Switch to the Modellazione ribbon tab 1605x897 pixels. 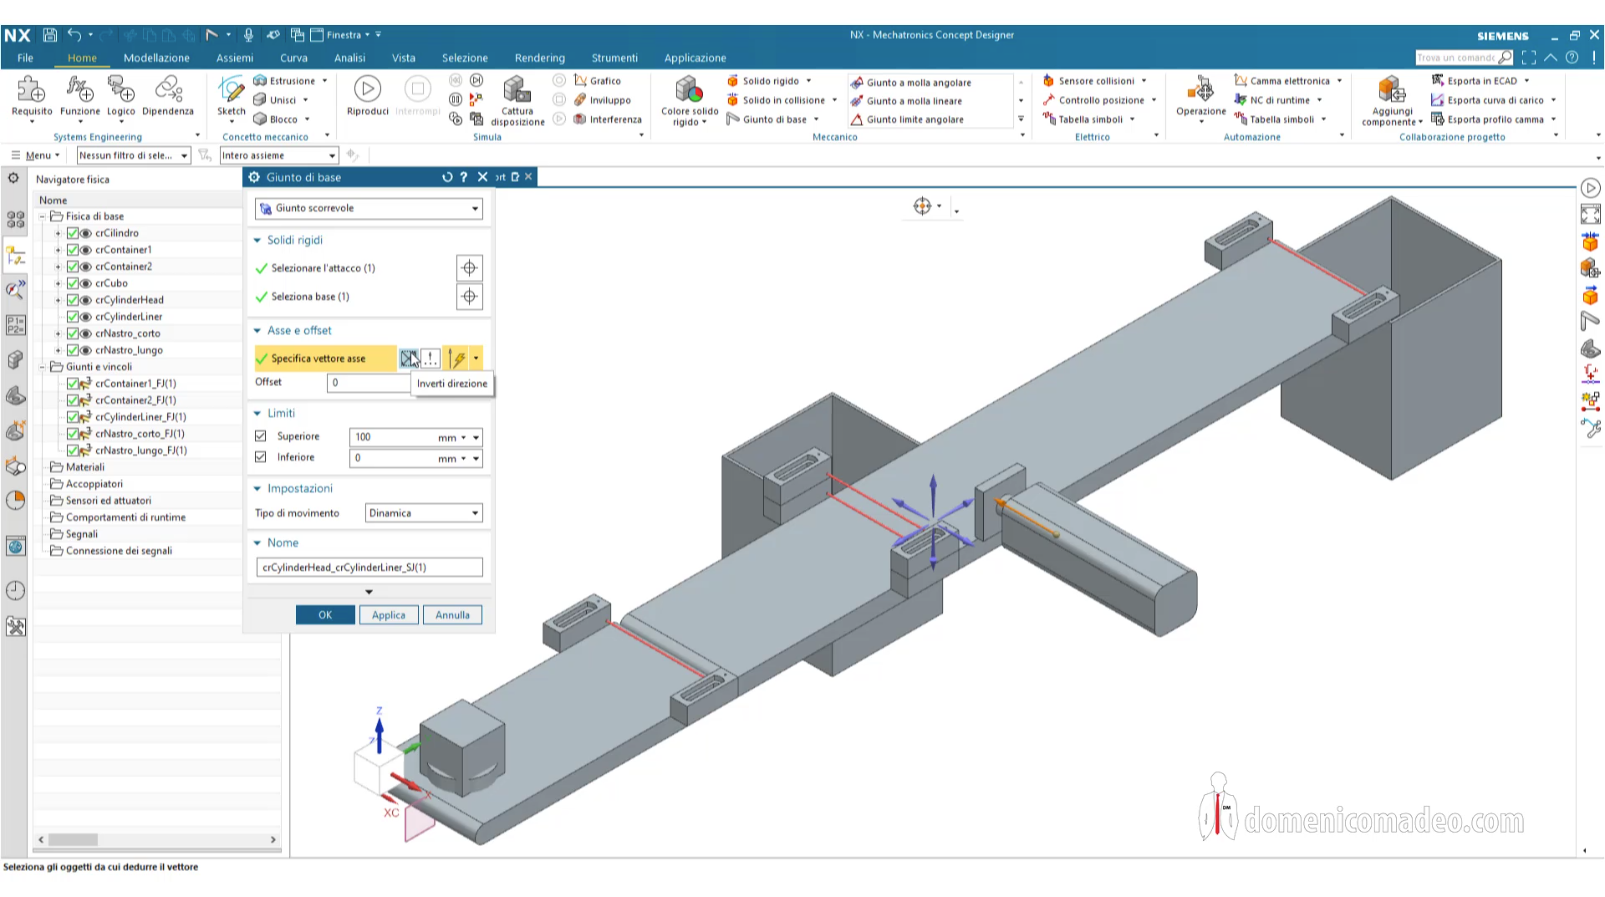156,58
